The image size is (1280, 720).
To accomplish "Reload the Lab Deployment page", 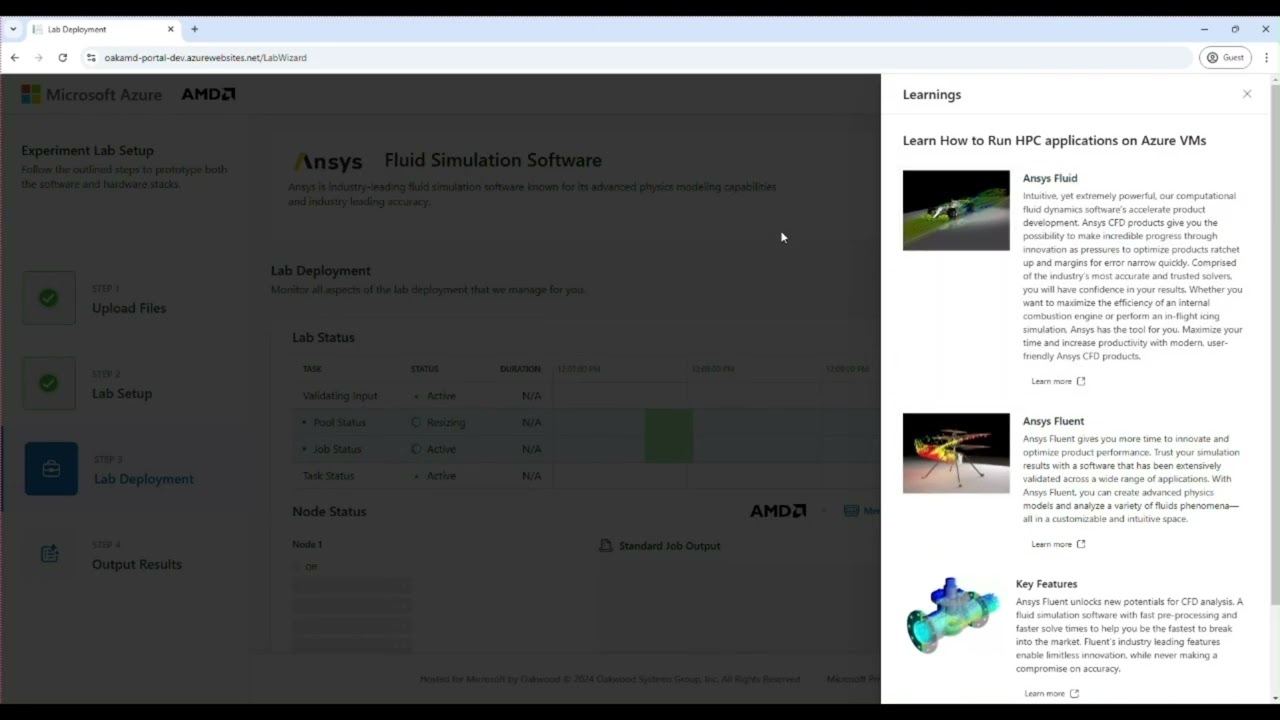I will 62,58.
